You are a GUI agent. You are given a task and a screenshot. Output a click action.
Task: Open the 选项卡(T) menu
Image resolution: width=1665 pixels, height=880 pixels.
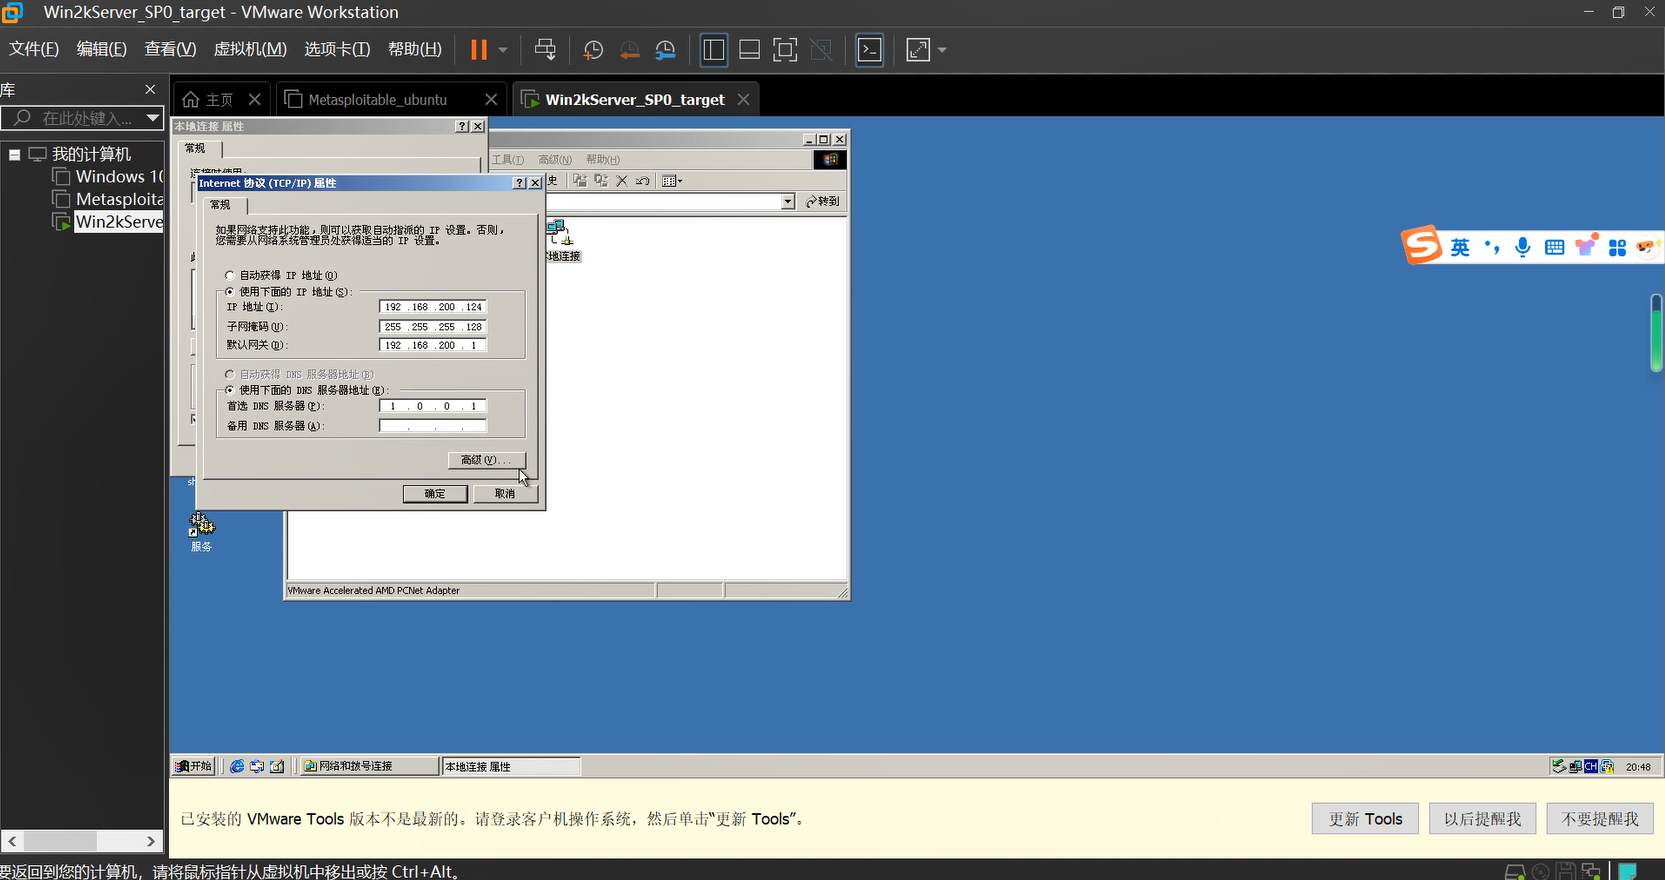[337, 49]
